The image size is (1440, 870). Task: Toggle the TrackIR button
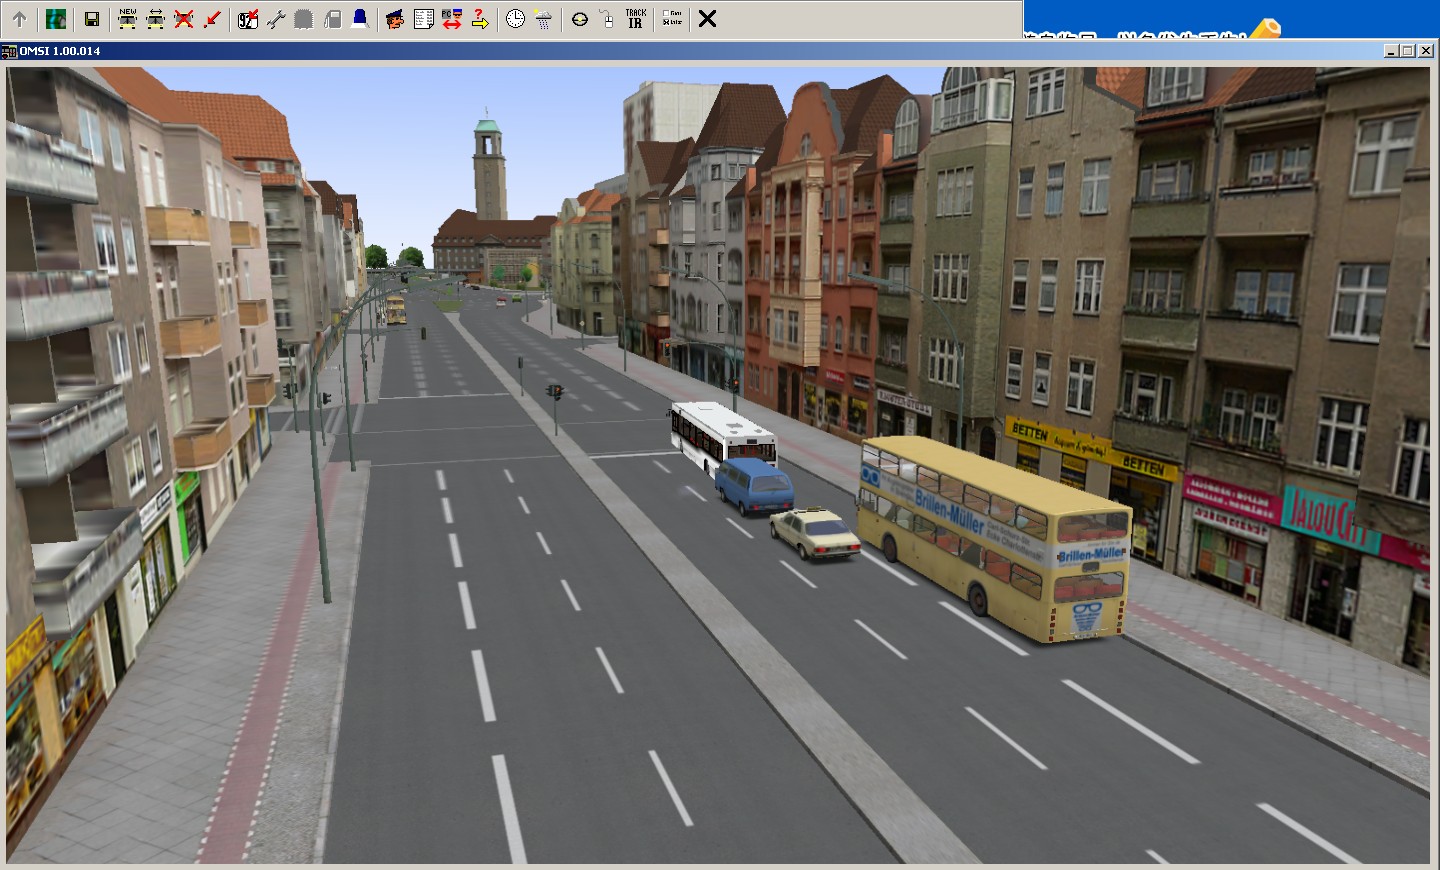click(x=635, y=19)
